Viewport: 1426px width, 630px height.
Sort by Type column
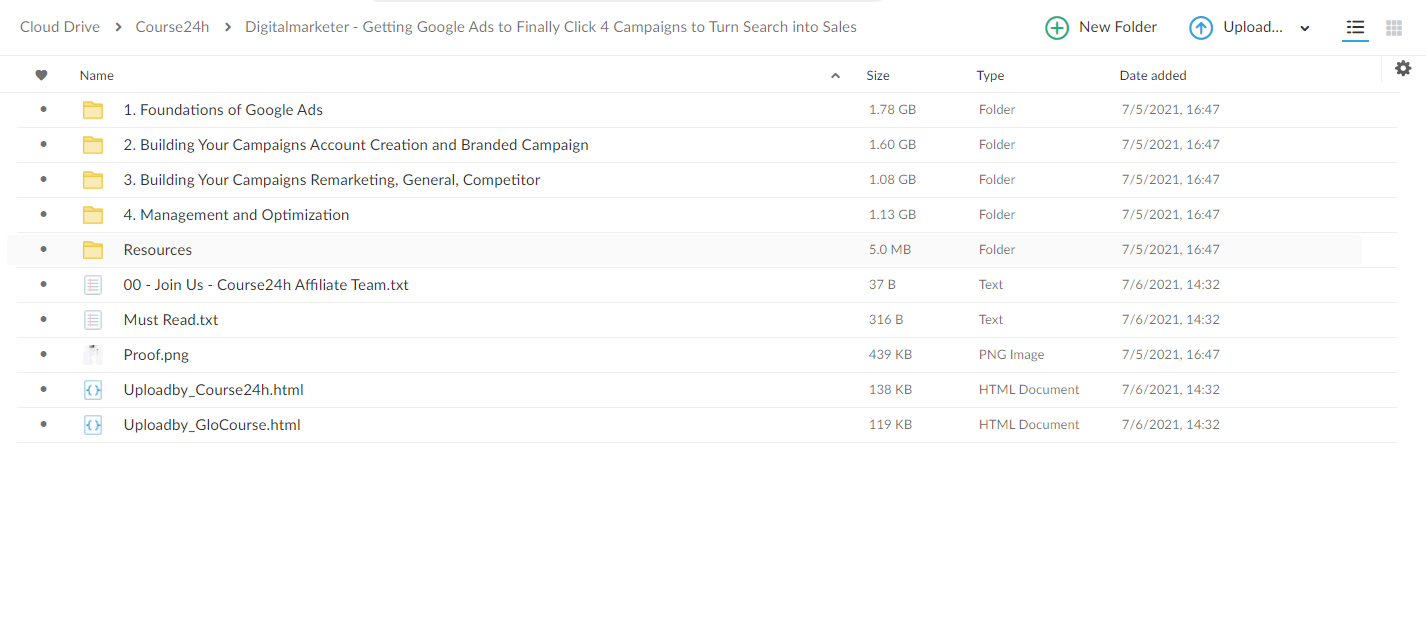tap(990, 75)
